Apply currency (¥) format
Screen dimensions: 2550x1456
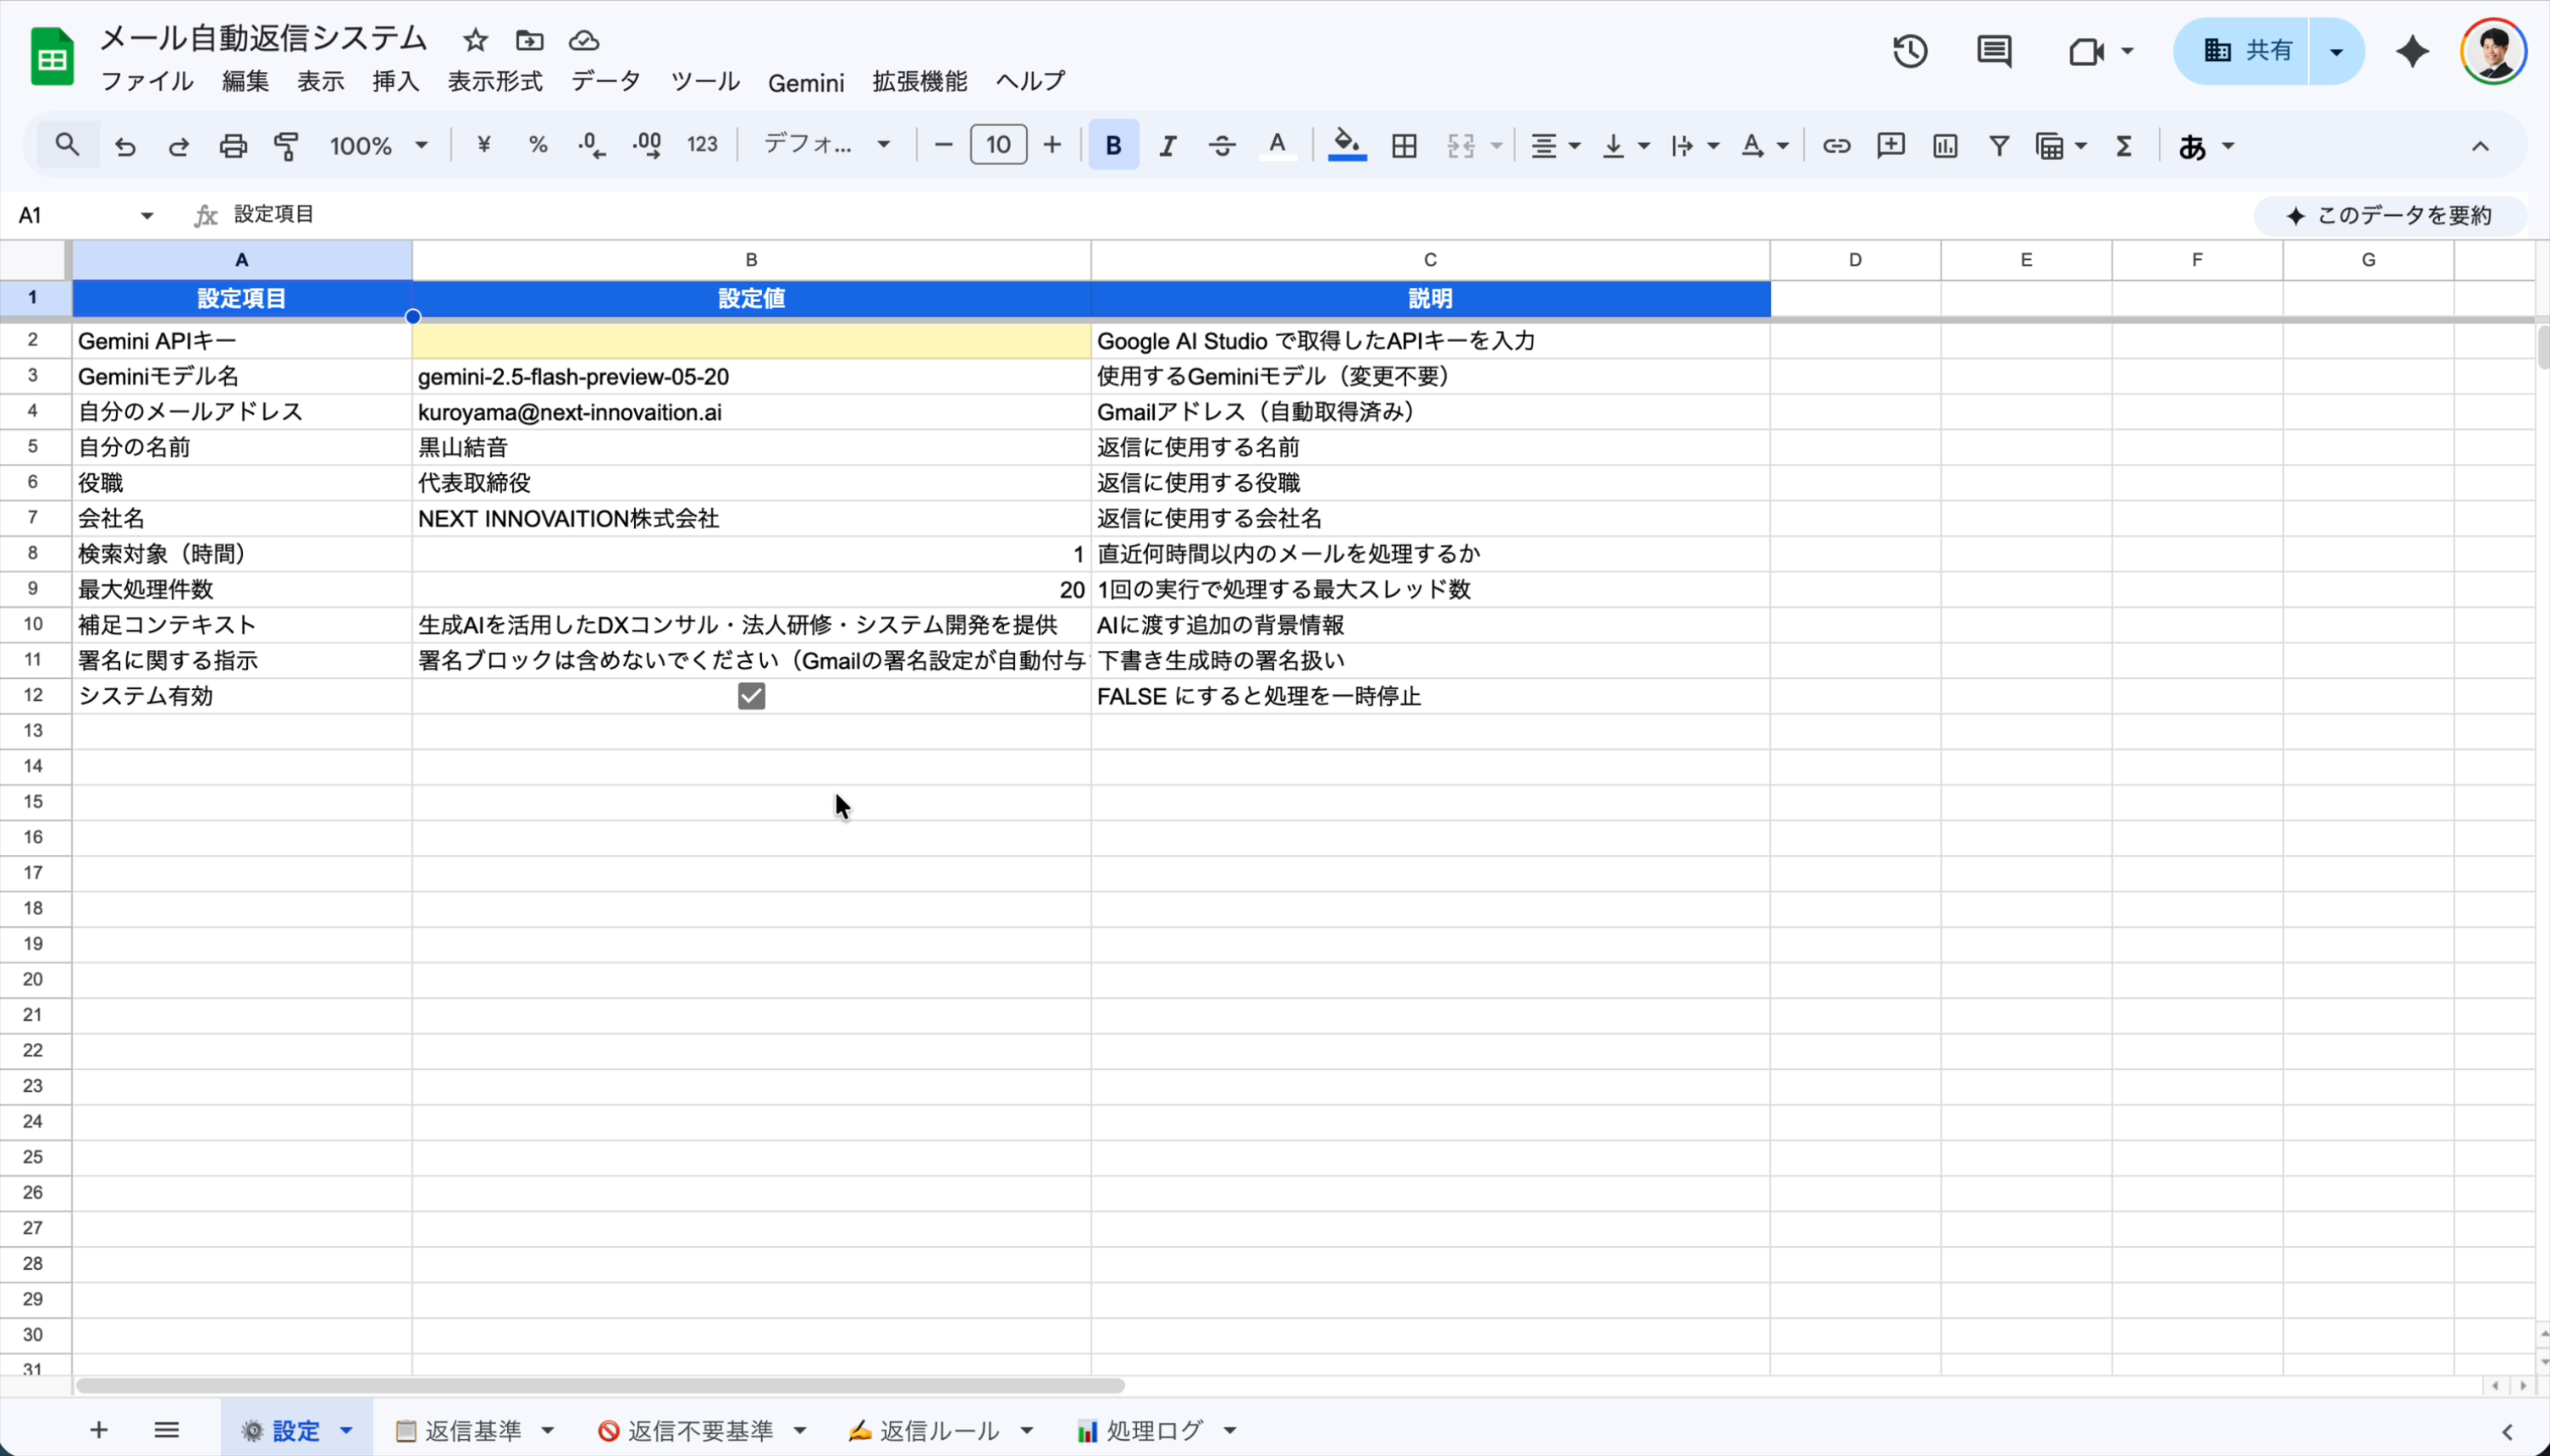point(484,146)
